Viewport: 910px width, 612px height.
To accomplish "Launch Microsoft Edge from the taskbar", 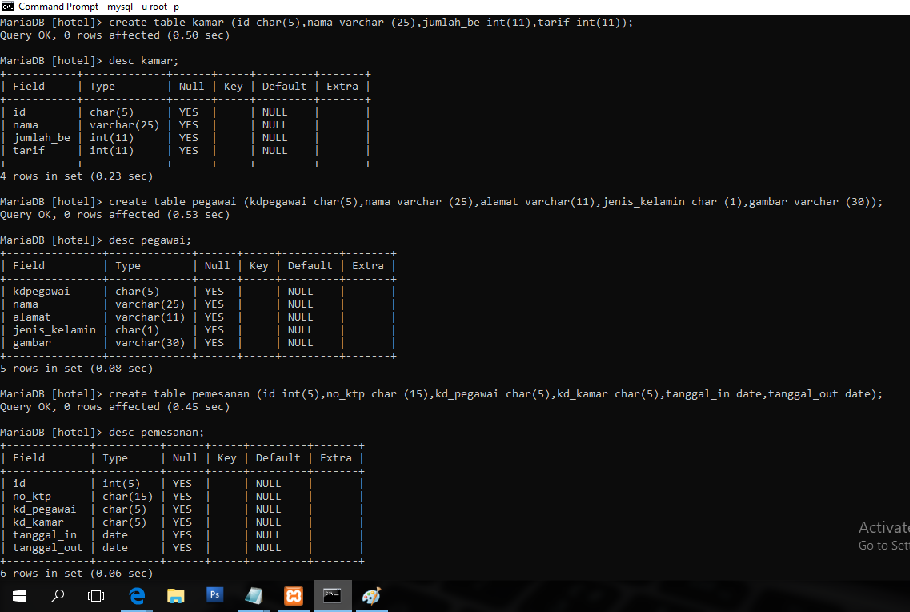I will click(x=137, y=596).
